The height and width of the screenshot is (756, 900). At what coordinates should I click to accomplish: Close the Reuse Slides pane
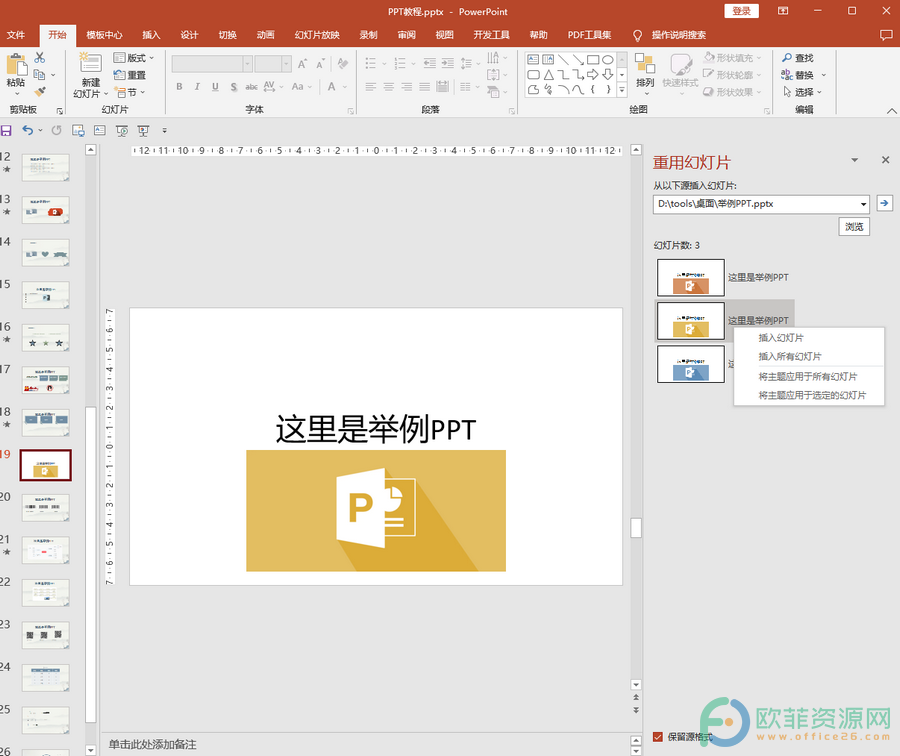click(x=886, y=160)
